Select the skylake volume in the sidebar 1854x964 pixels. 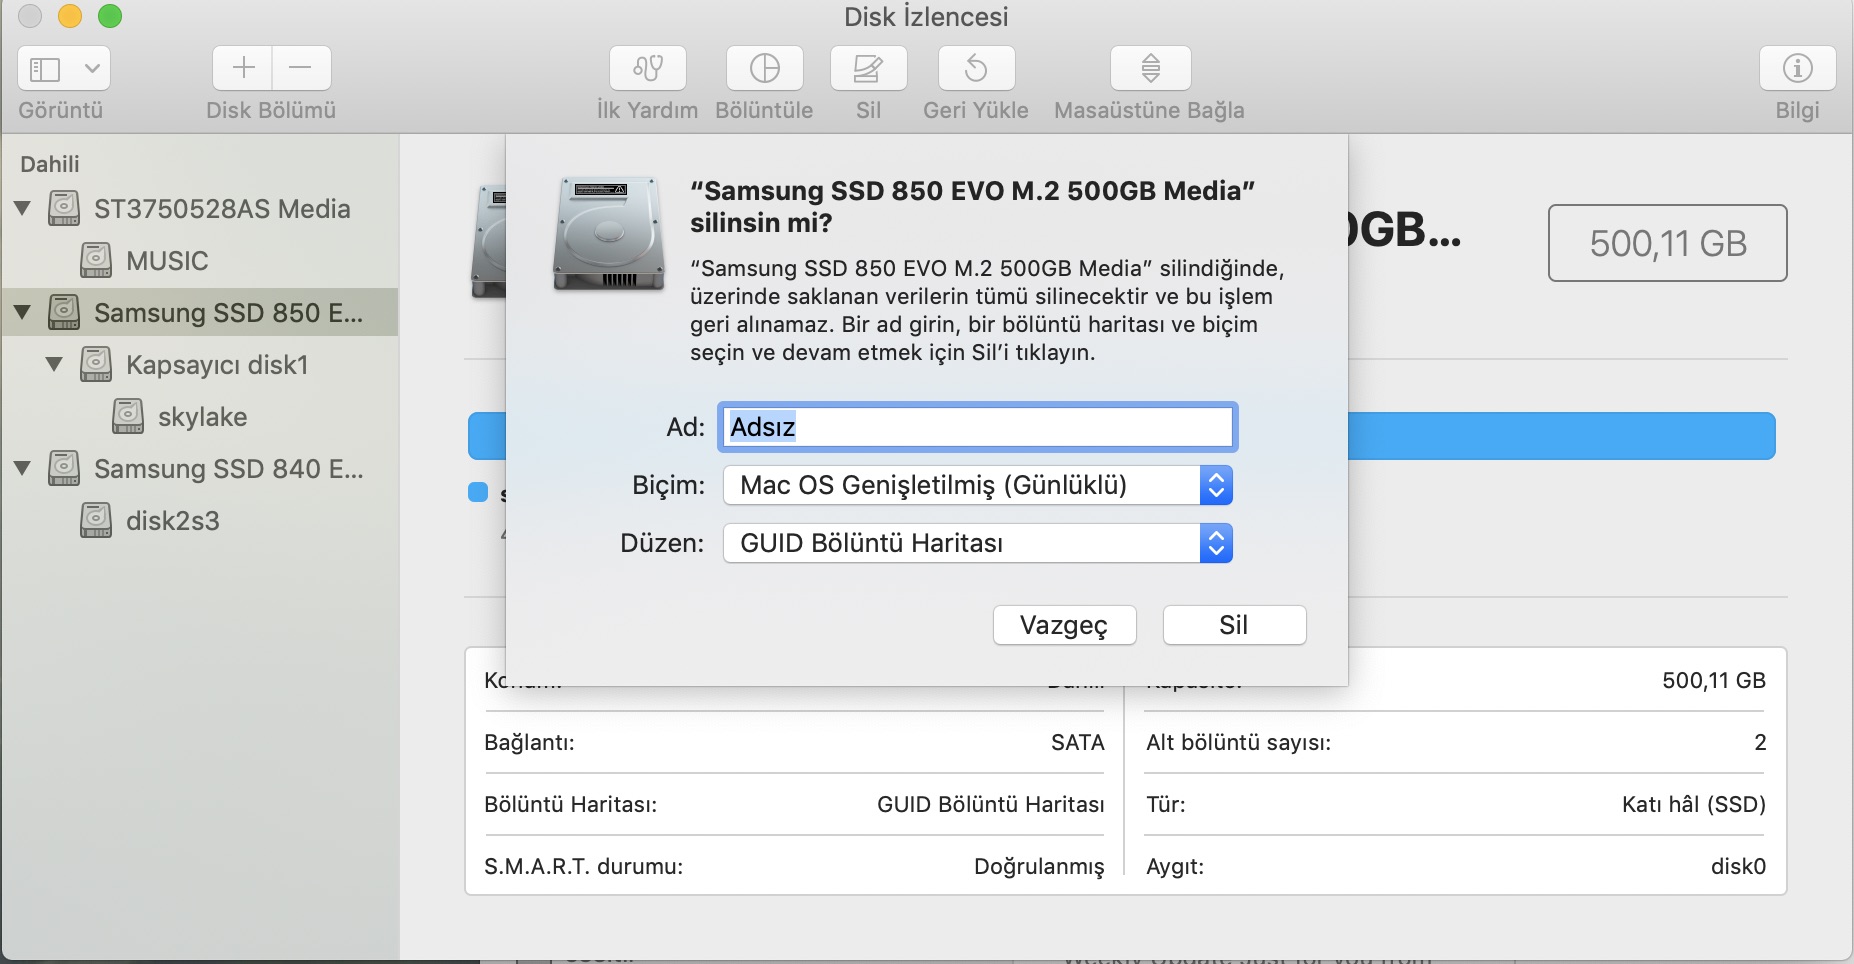(x=201, y=417)
